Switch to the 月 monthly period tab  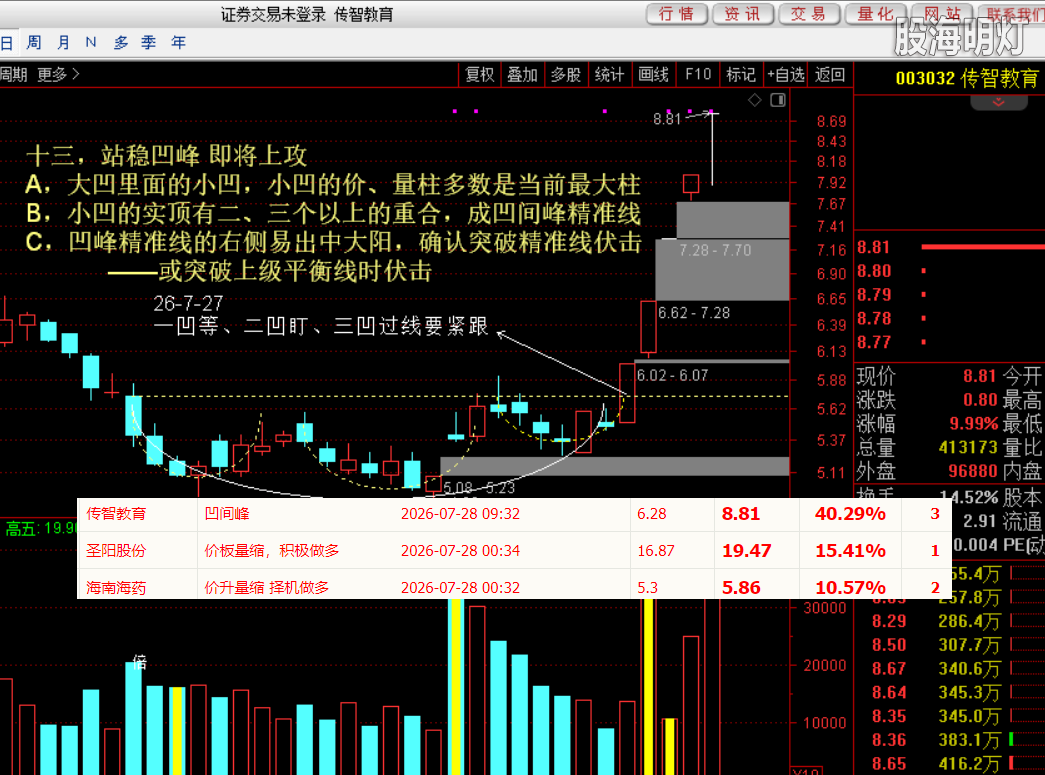point(63,43)
